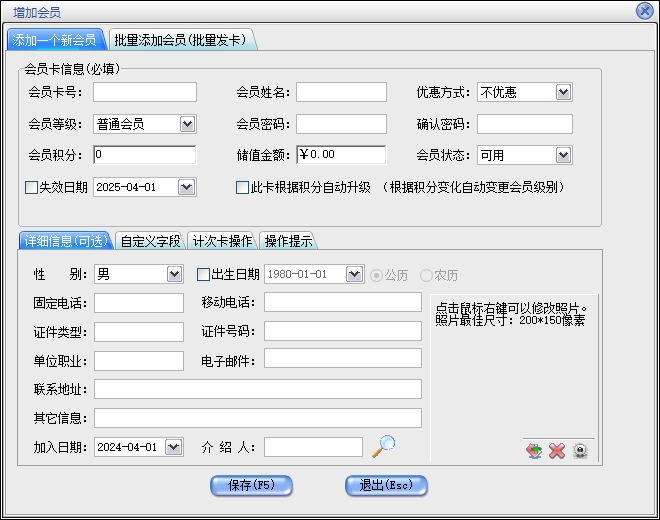Image resolution: width=660 pixels, height=520 pixels.
Task: Select the 公历 radio button
Action: coord(377,274)
